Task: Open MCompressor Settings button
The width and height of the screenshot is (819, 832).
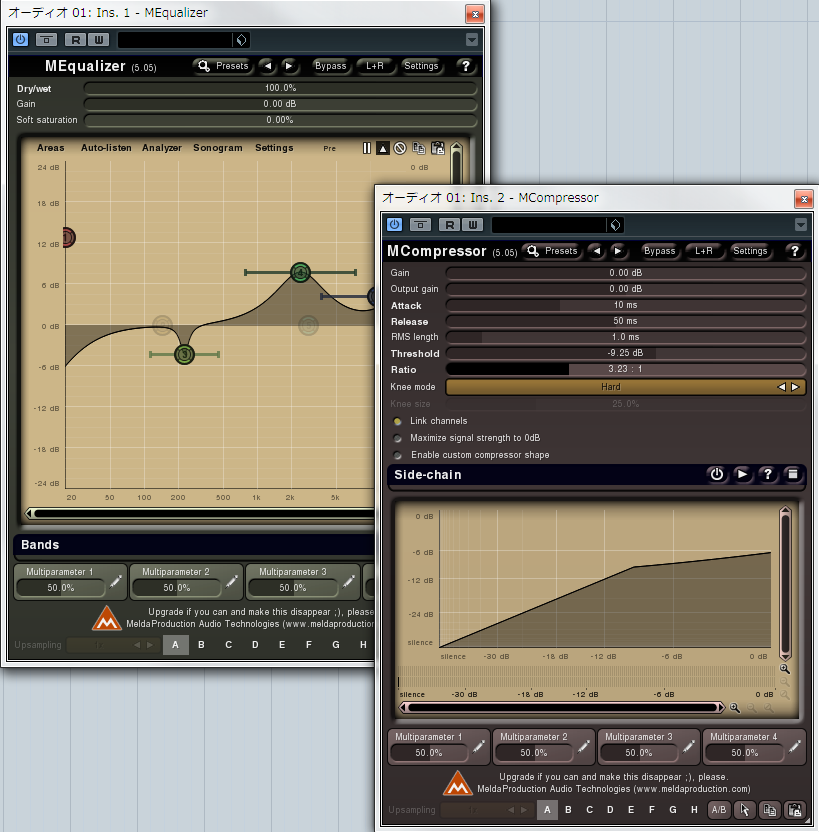Action: (750, 251)
